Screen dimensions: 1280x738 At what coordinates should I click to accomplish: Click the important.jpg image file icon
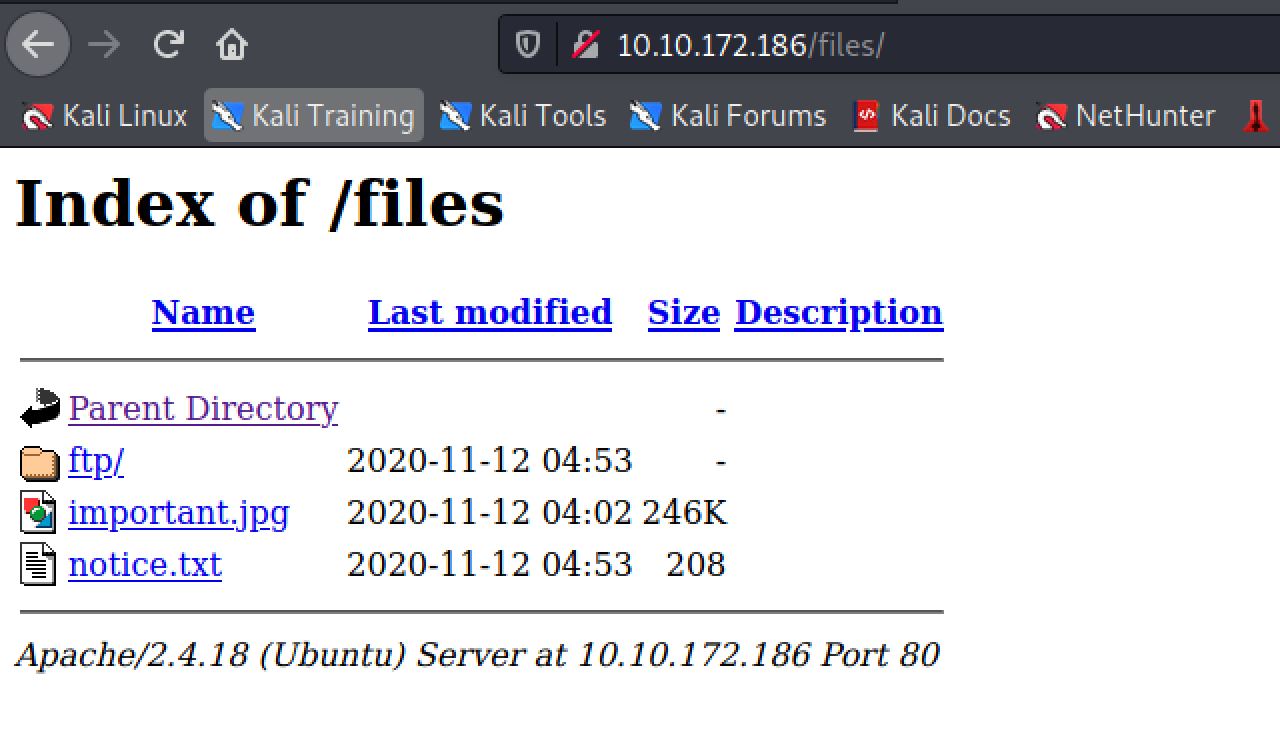[x=39, y=513]
